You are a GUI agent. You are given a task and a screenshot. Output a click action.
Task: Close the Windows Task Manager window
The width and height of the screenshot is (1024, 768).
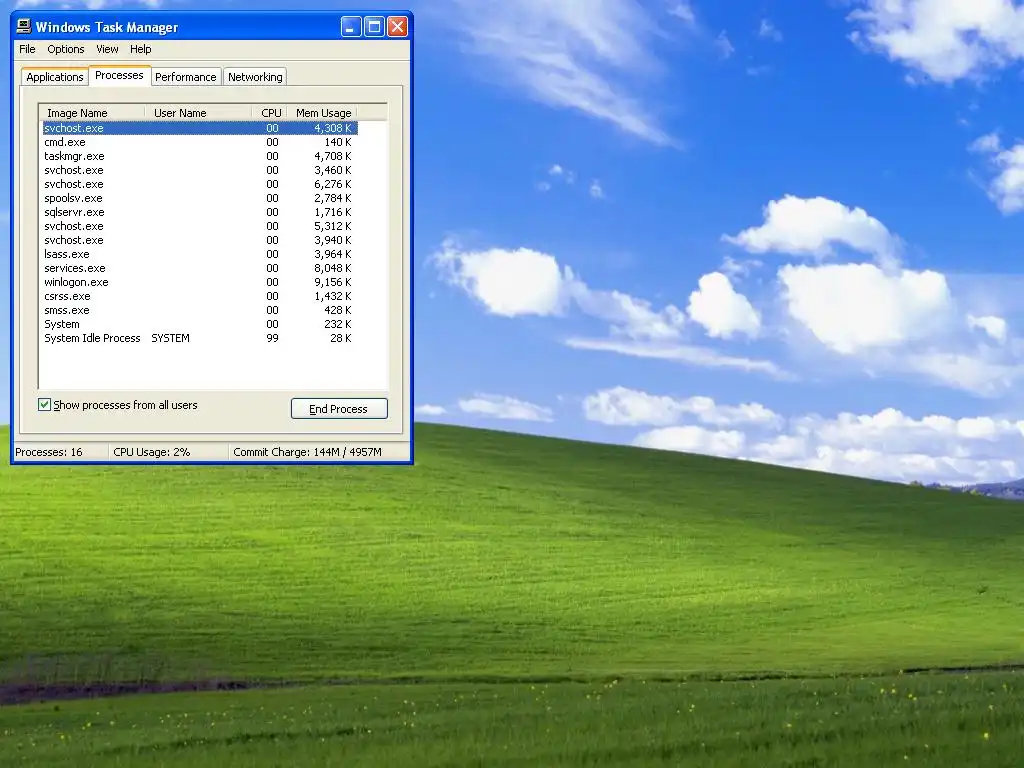[x=398, y=27]
